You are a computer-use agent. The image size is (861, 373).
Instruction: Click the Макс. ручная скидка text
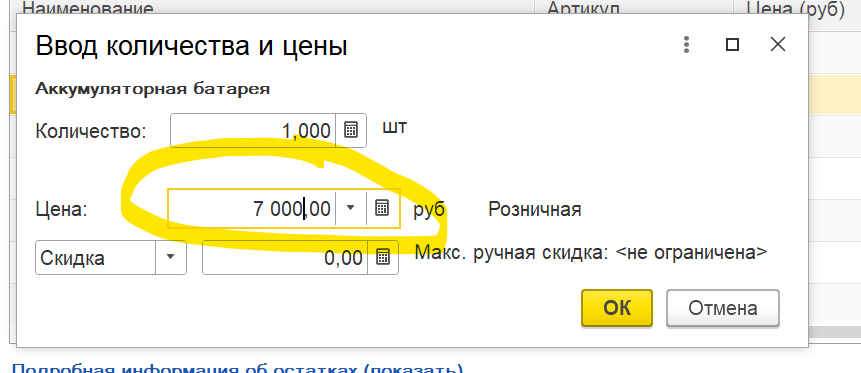click(591, 253)
